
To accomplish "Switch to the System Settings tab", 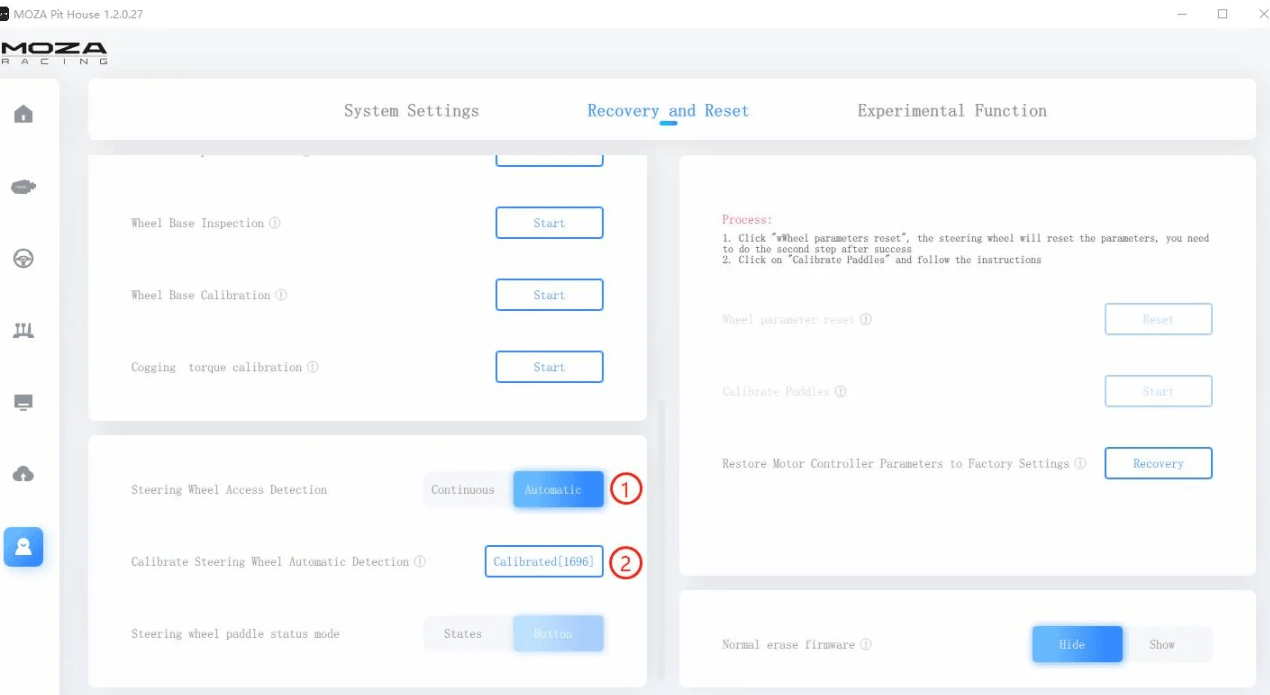I will (411, 111).
